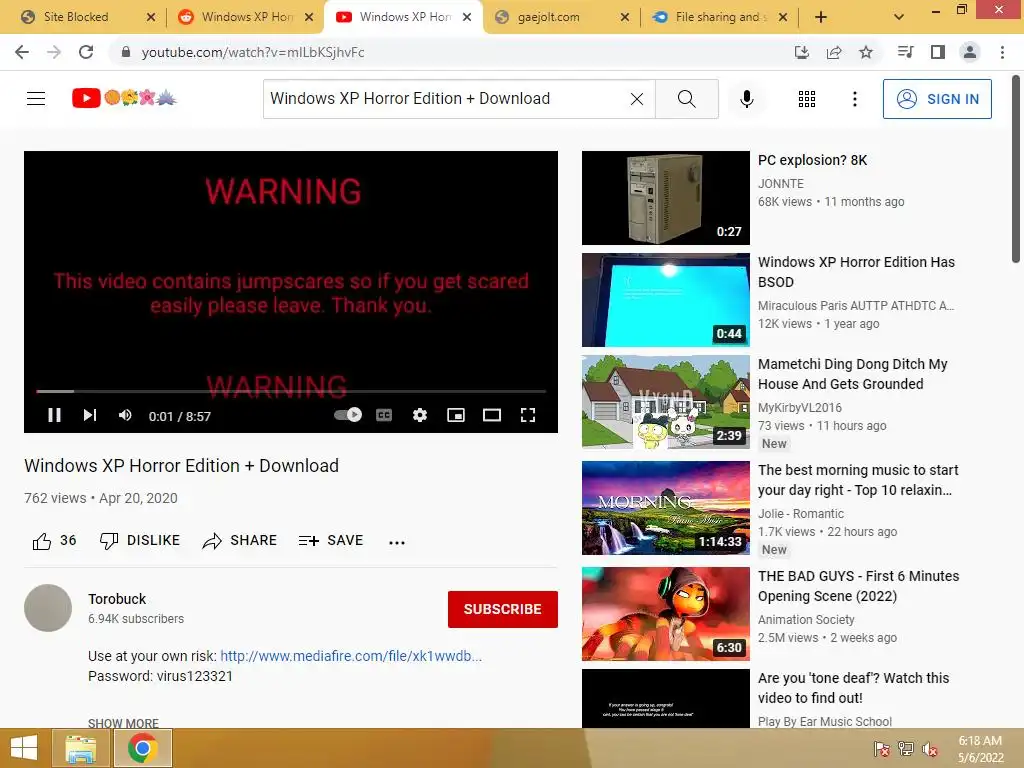Viewport: 1024px width, 768px height.
Task: Open the Torobuck channel name link
Action: click(x=117, y=599)
